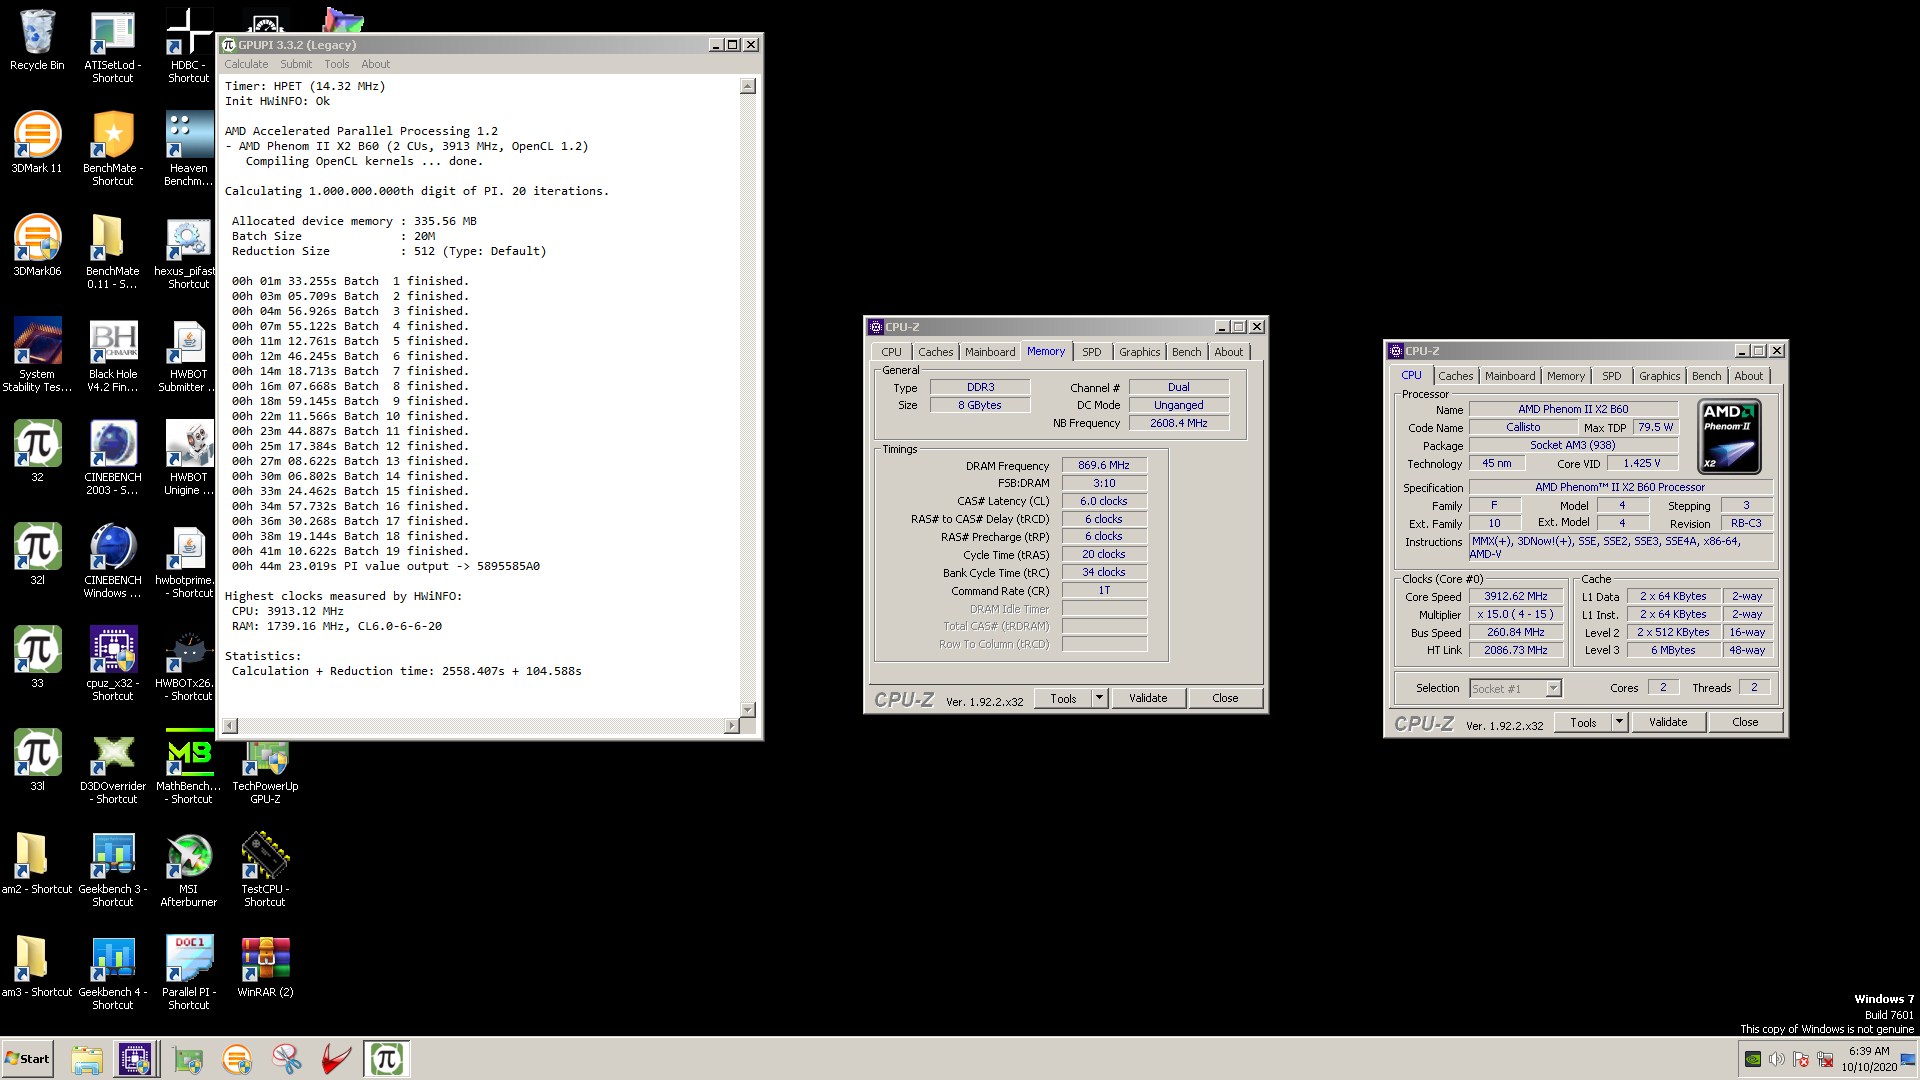The width and height of the screenshot is (1920, 1080).
Task: Expand Tools dropdown arrow in CPU-Z processor window
Action: [x=1619, y=722]
